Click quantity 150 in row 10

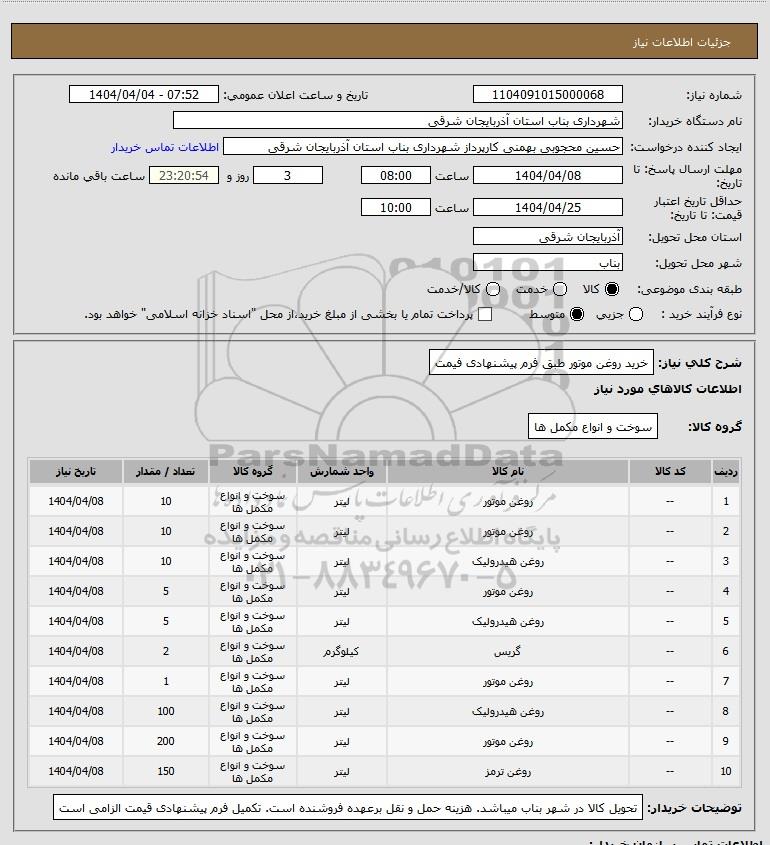pyautogui.click(x=165, y=772)
